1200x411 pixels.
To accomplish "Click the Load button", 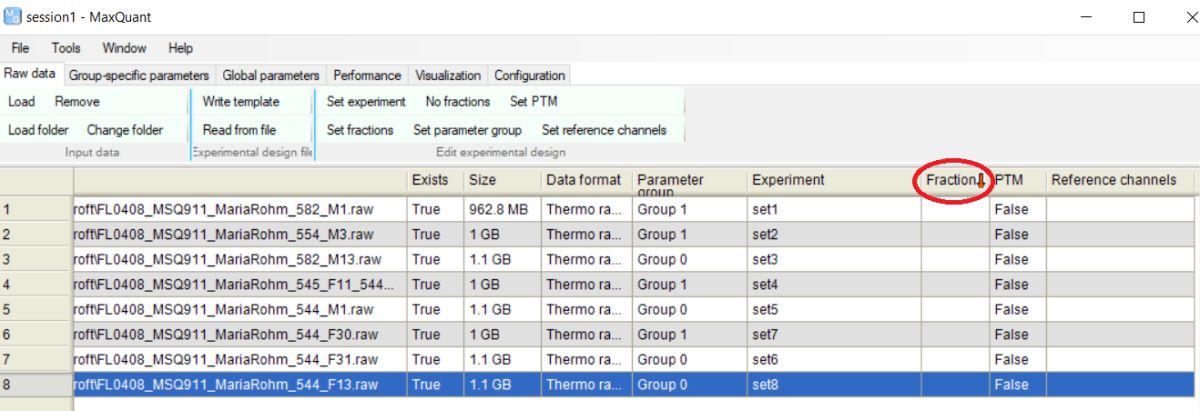I will coord(21,102).
